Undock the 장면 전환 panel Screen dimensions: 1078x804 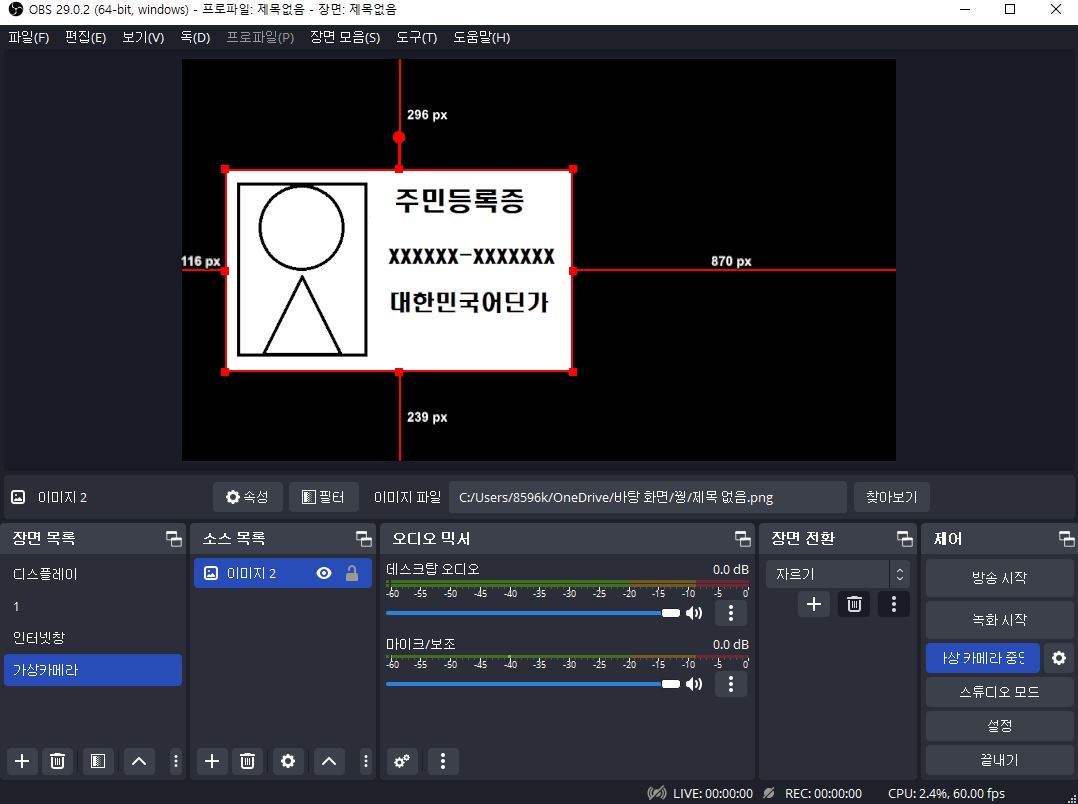905,539
